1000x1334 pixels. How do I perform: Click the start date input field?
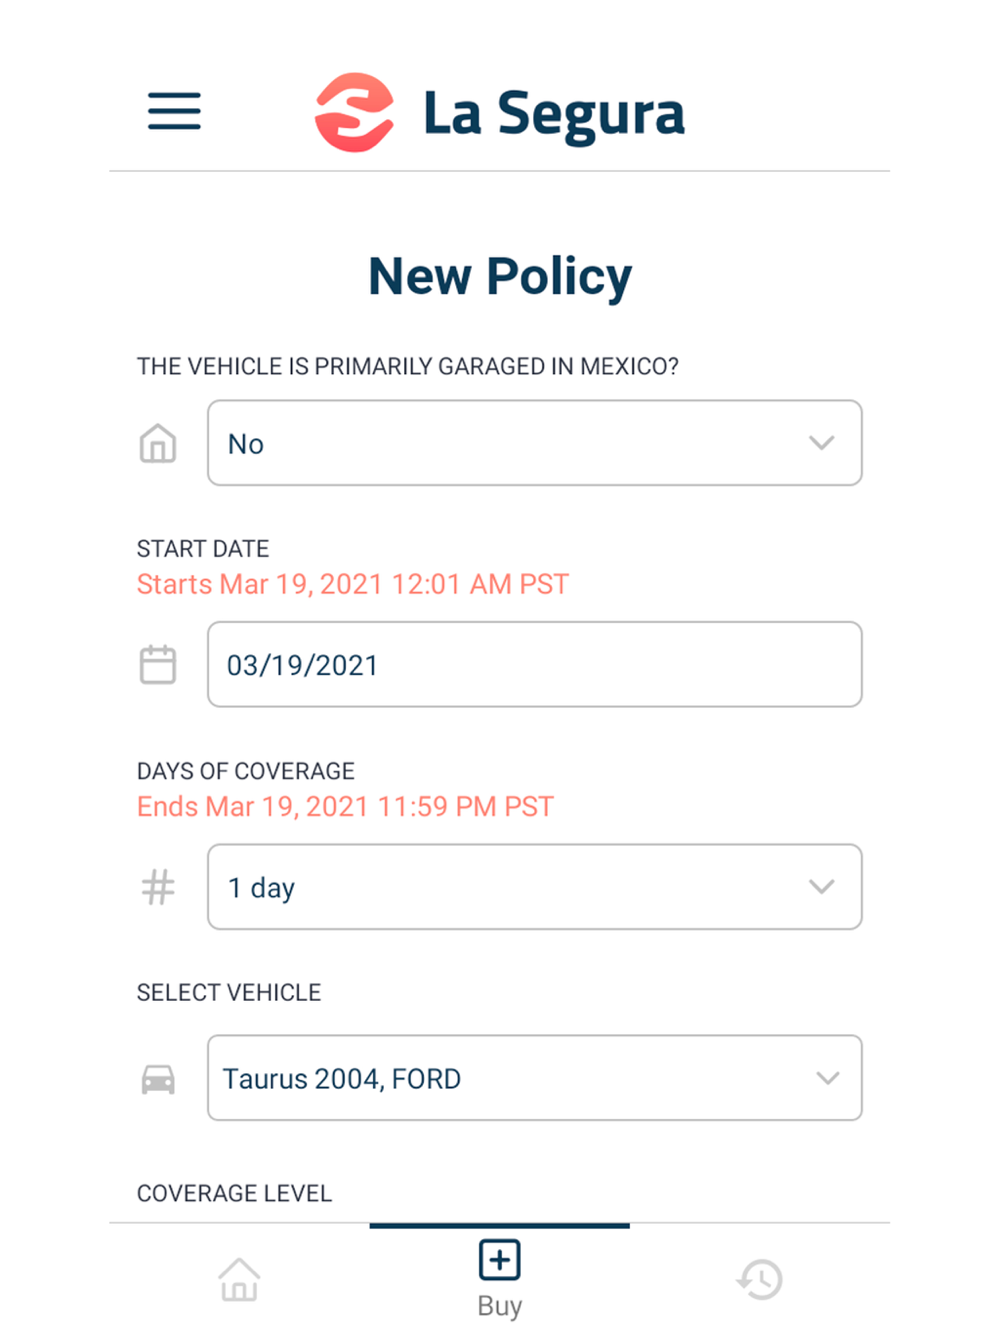[x=534, y=665]
